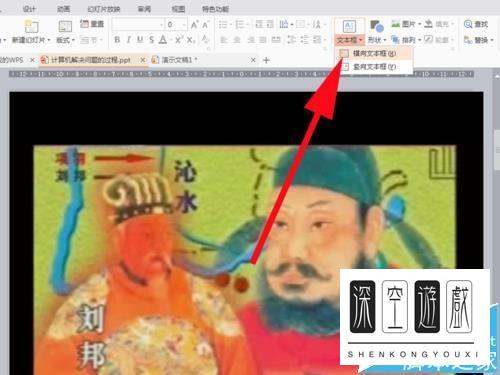
Task: Open the 形状 shapes dropdown
Action: [377, 40]
